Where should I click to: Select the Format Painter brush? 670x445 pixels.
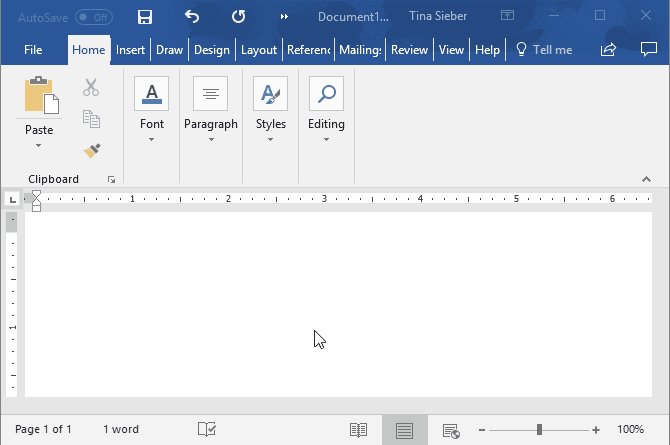[x=92, y=150]
